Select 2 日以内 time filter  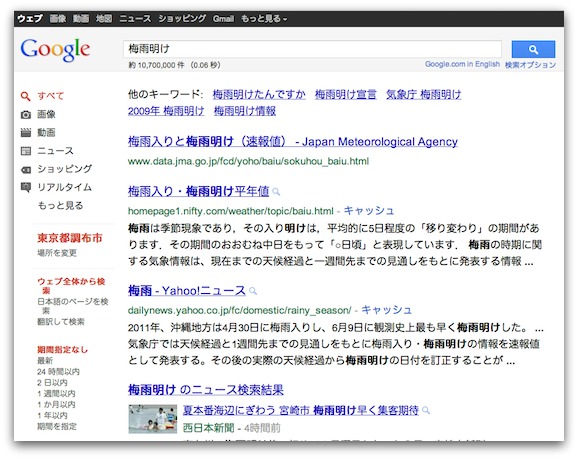pos(52,383)
